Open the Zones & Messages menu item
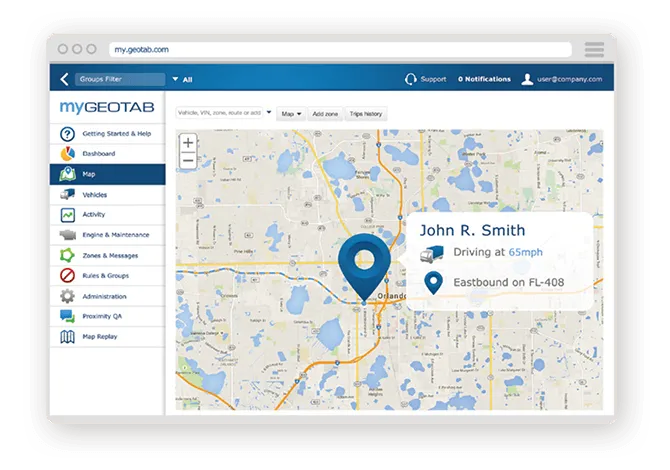Viewport: 670px width, 470px height. pos(108,255)
